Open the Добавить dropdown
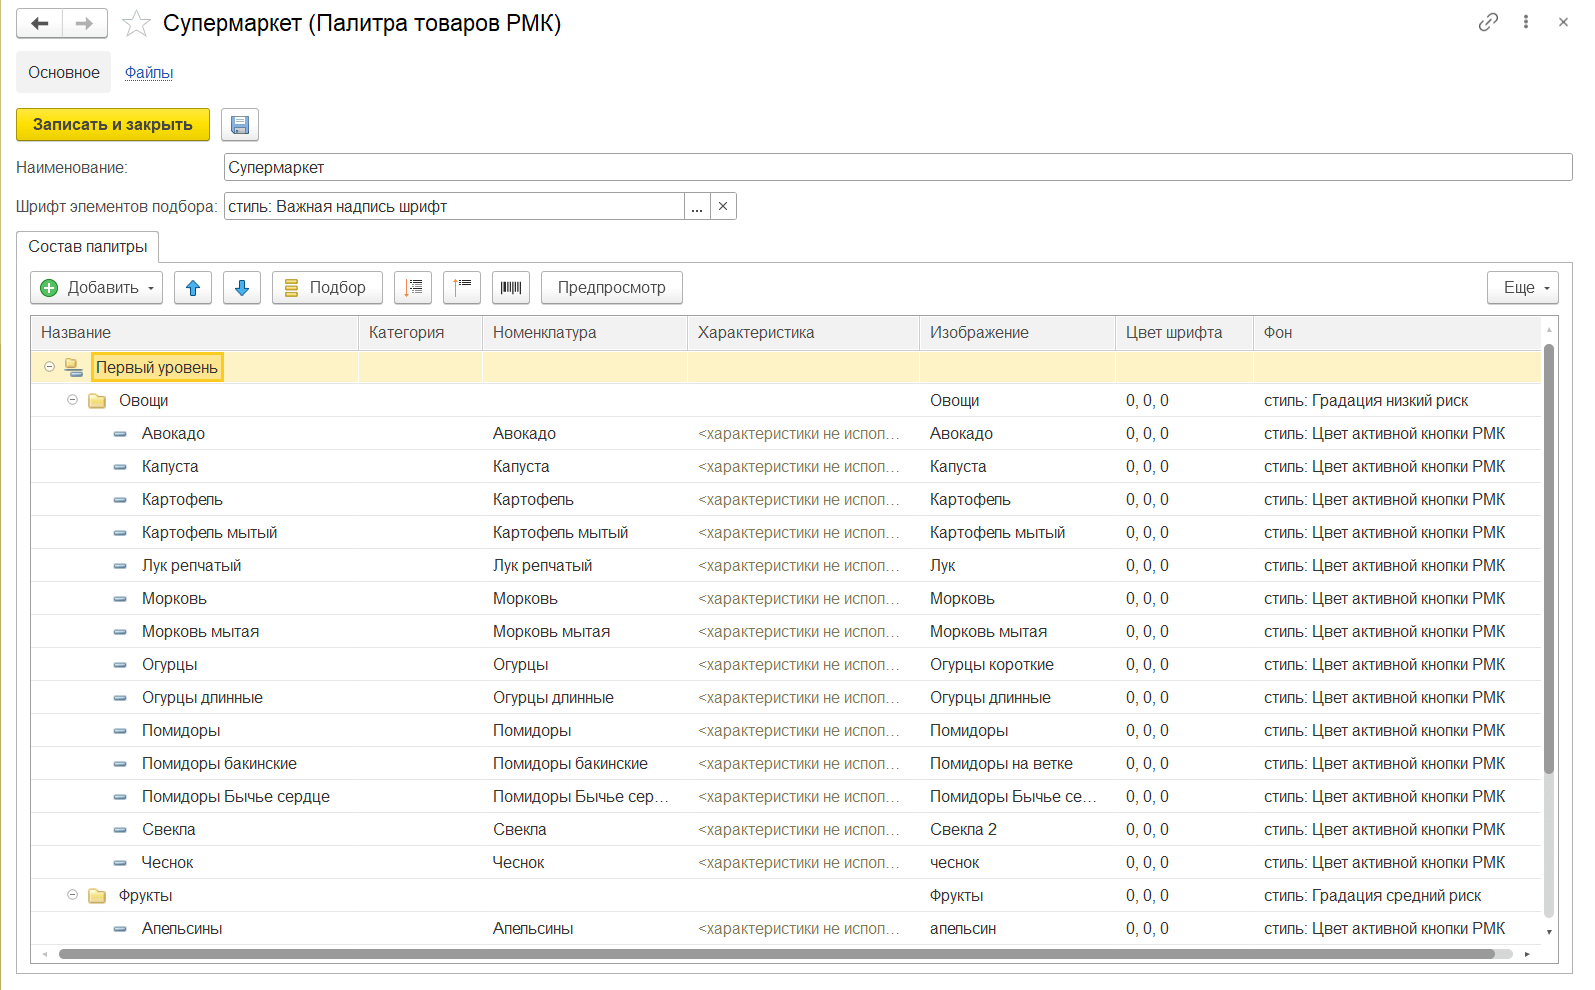Image resolution: width=1595 pixels, height=990 pixels. 97,288
